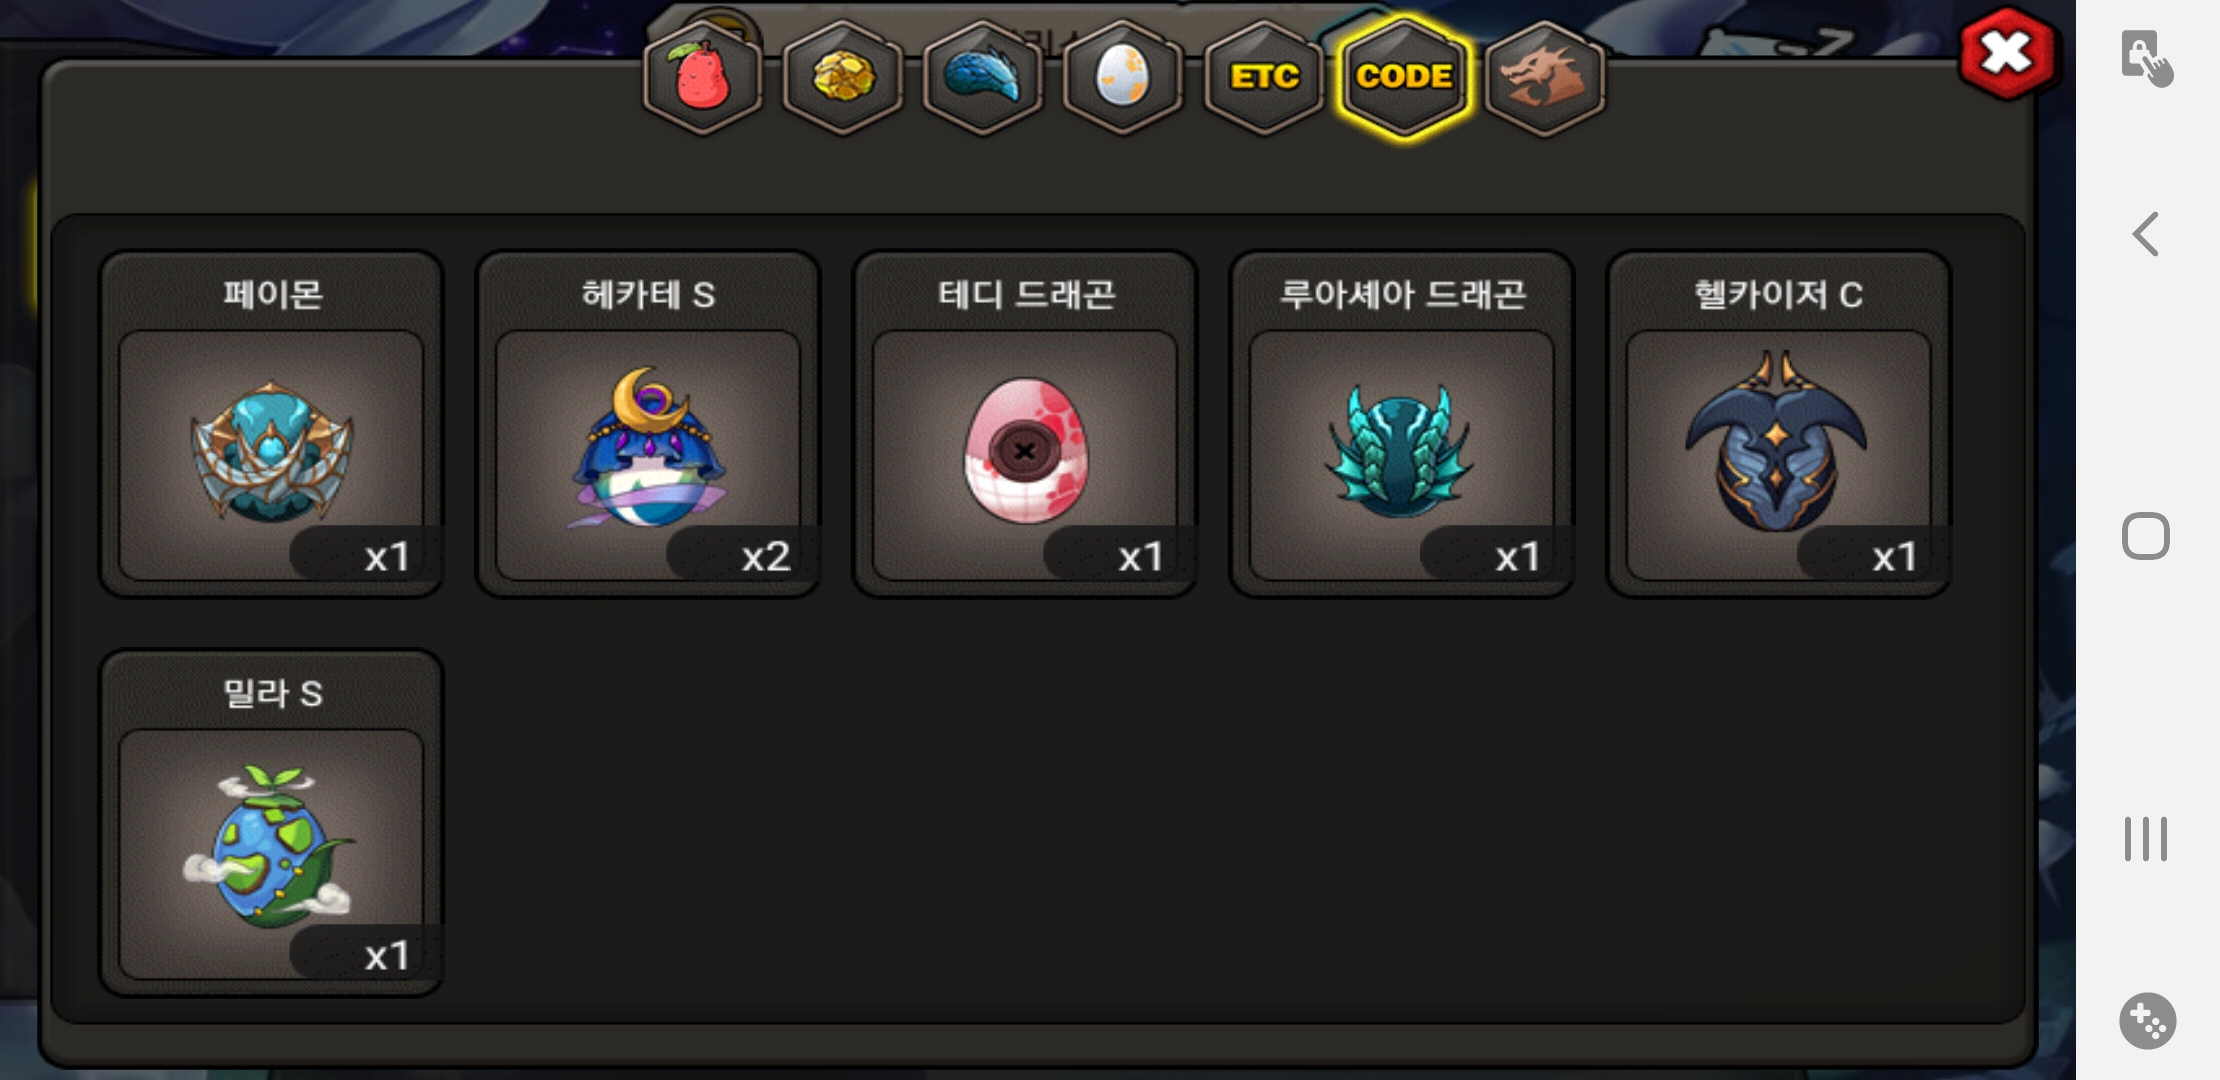Screen dimensions: 2220x1080
Task: Close the inventory with red X
Action: point(2007,53)
